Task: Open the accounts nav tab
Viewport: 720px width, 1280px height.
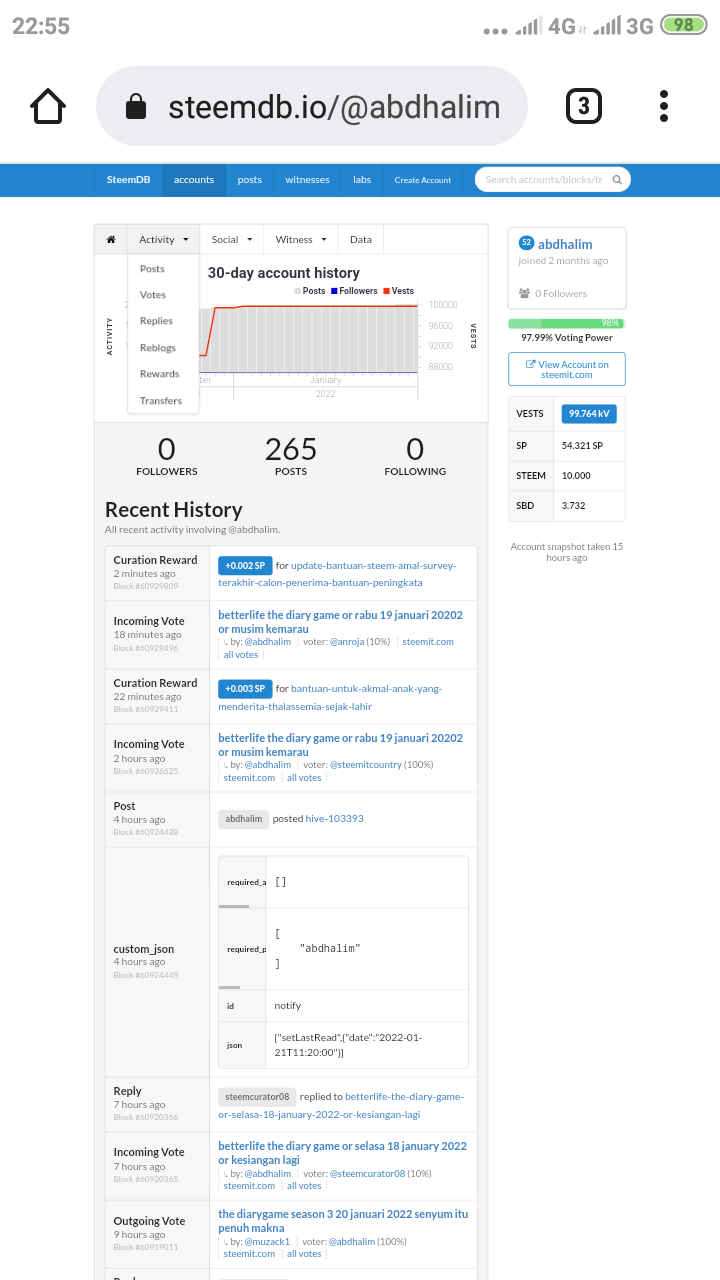Action: (x=194, y=180)
